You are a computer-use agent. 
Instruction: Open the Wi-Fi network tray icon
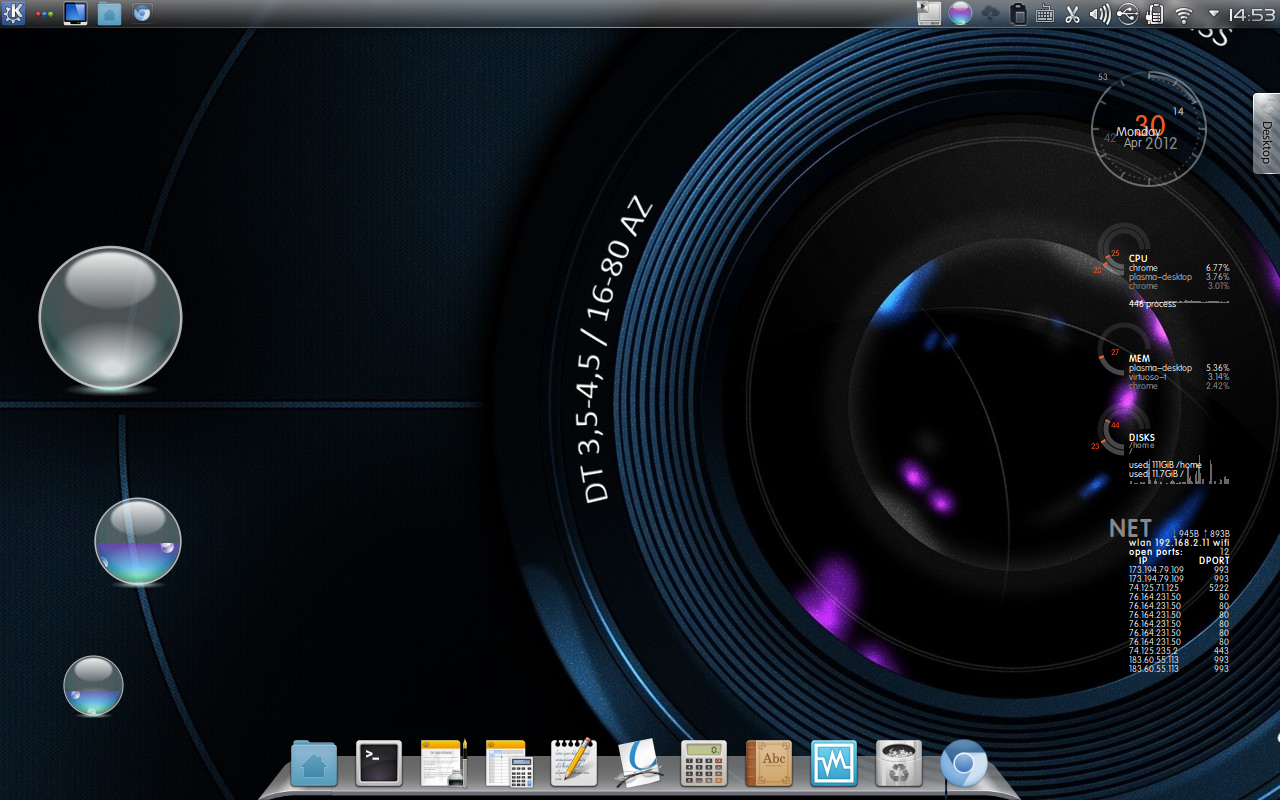click(x=1184, y=14)
